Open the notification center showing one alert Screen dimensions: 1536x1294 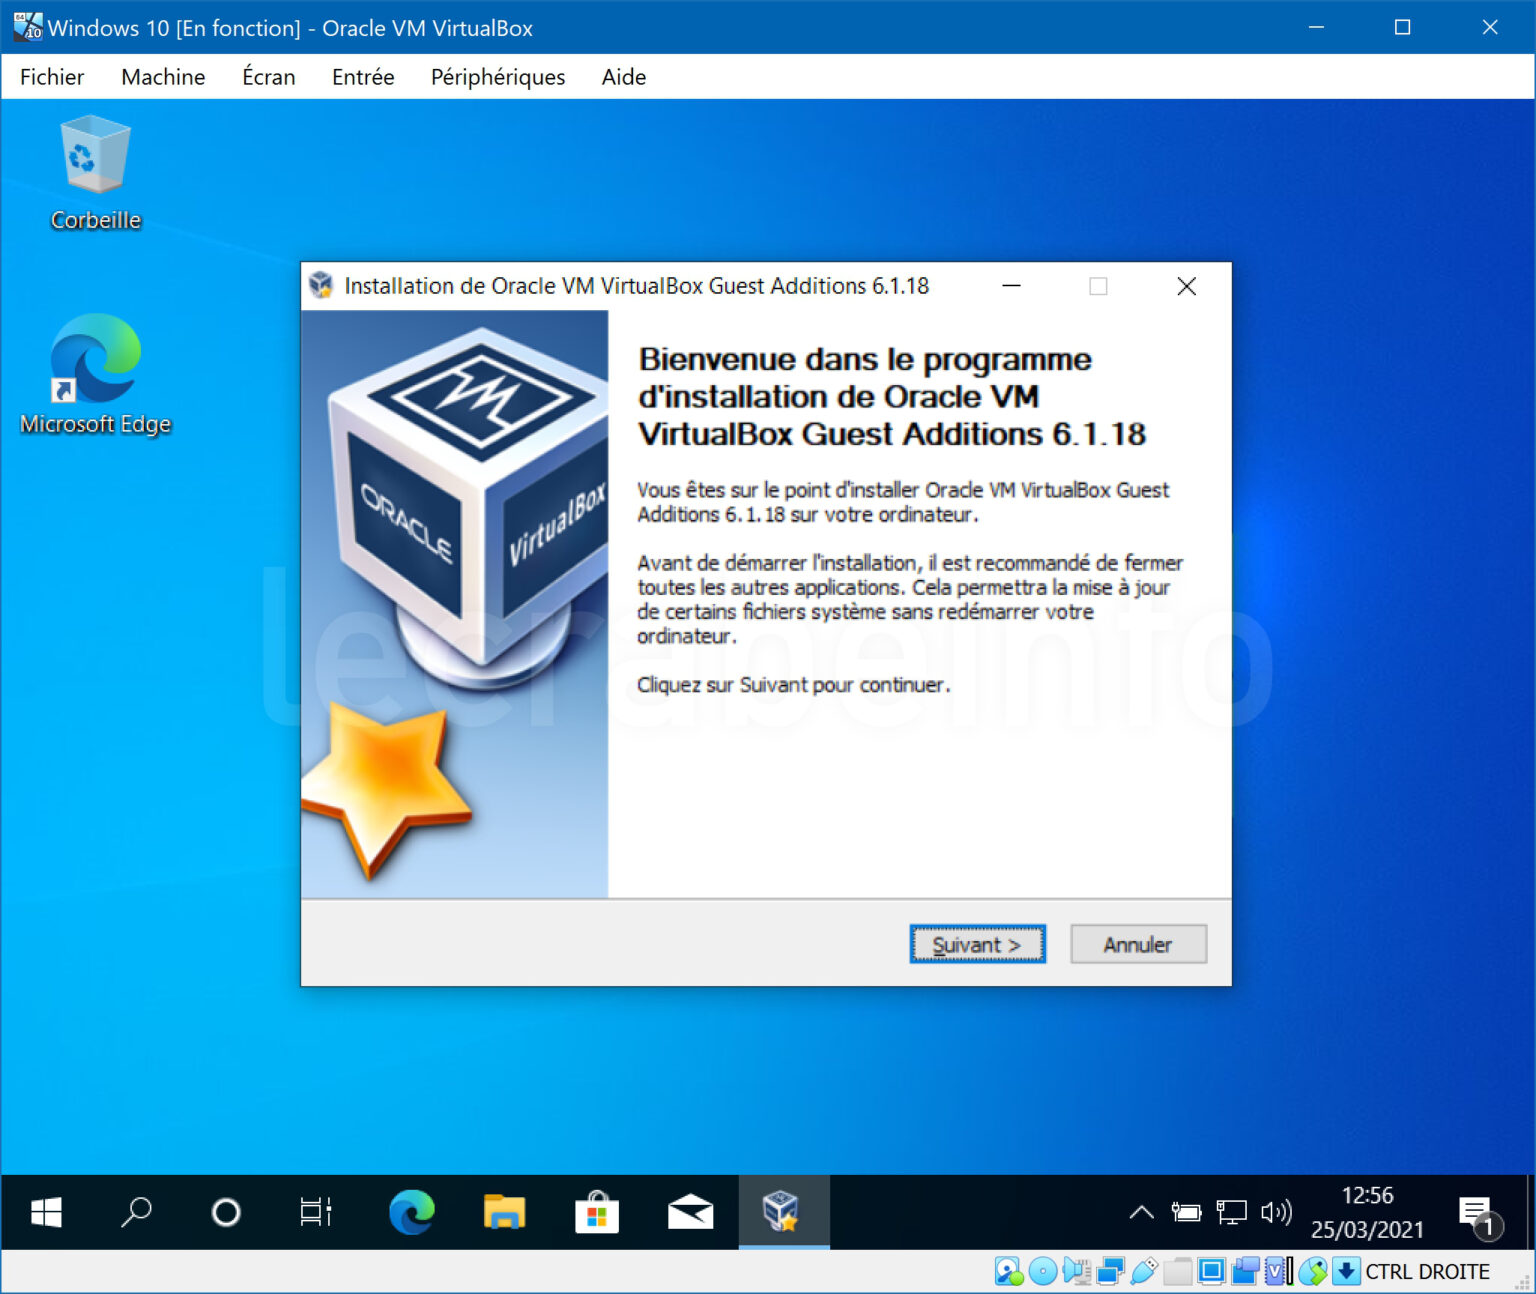pyautogui.click(x=1484, y=1212)
